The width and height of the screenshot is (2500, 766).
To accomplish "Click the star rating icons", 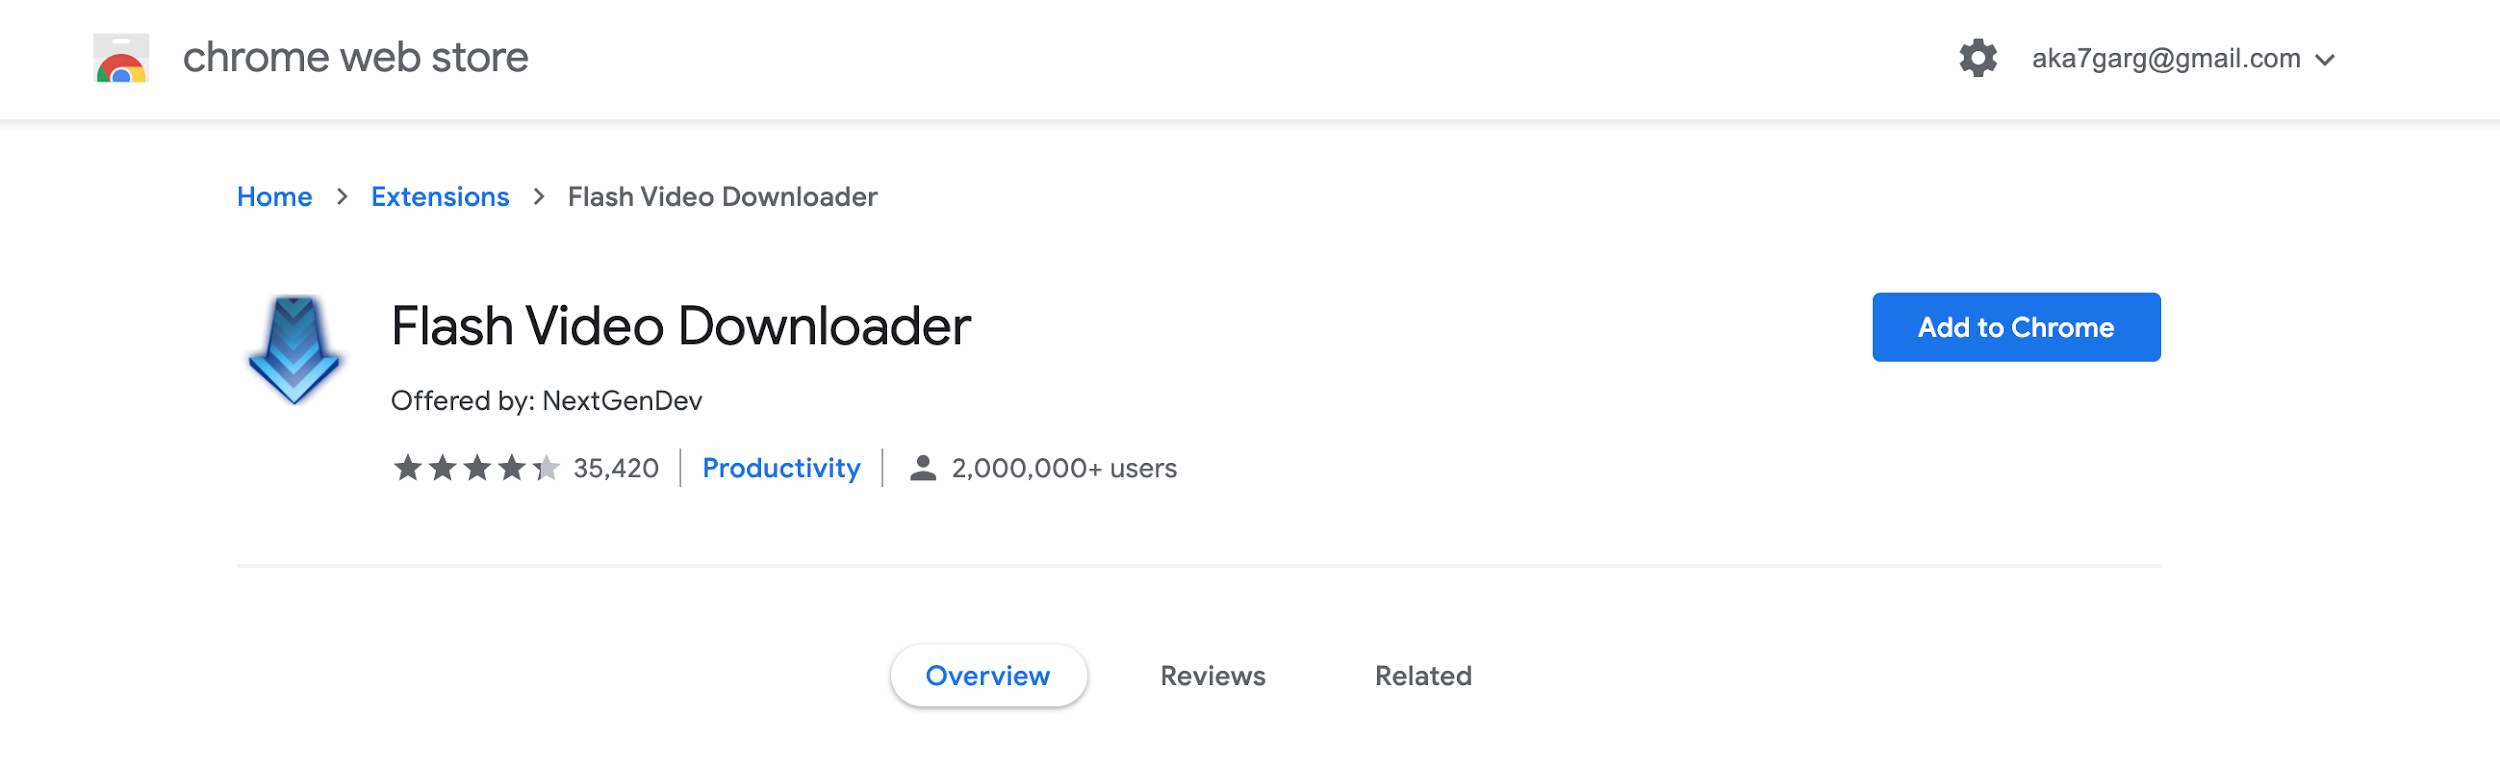I will (x=476, y=467).
